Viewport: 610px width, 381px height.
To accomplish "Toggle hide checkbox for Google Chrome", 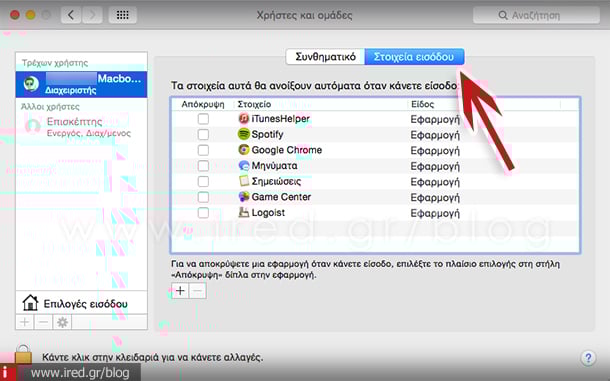I will coord(203,150).
